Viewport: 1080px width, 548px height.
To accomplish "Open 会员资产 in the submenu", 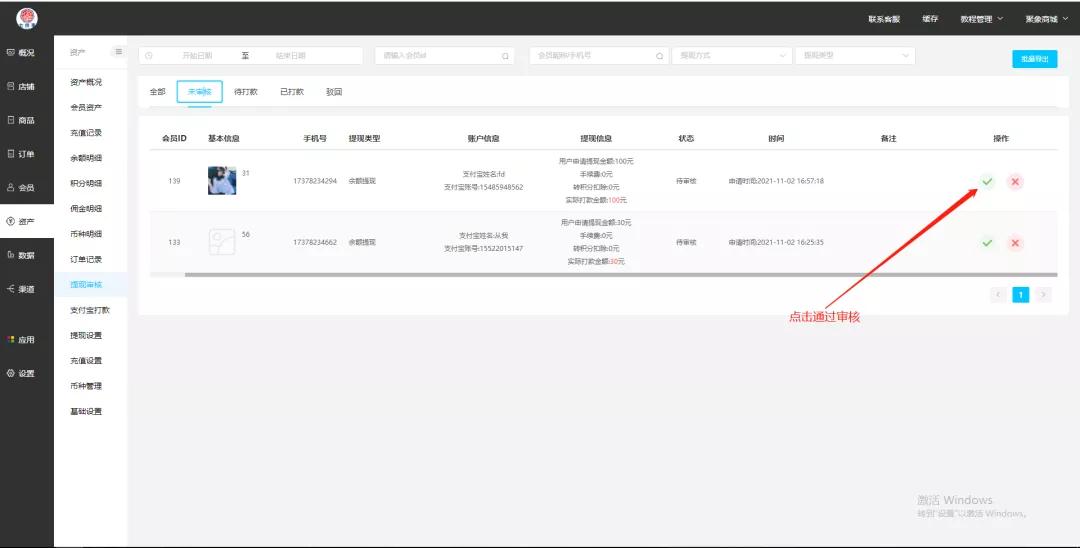I will (x=86, y=107).
